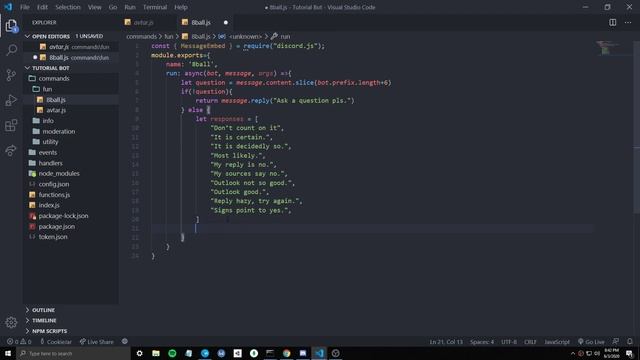Change language mode JavaScript
This screenshot has width=640, height=360.
(x=557, y=342)
